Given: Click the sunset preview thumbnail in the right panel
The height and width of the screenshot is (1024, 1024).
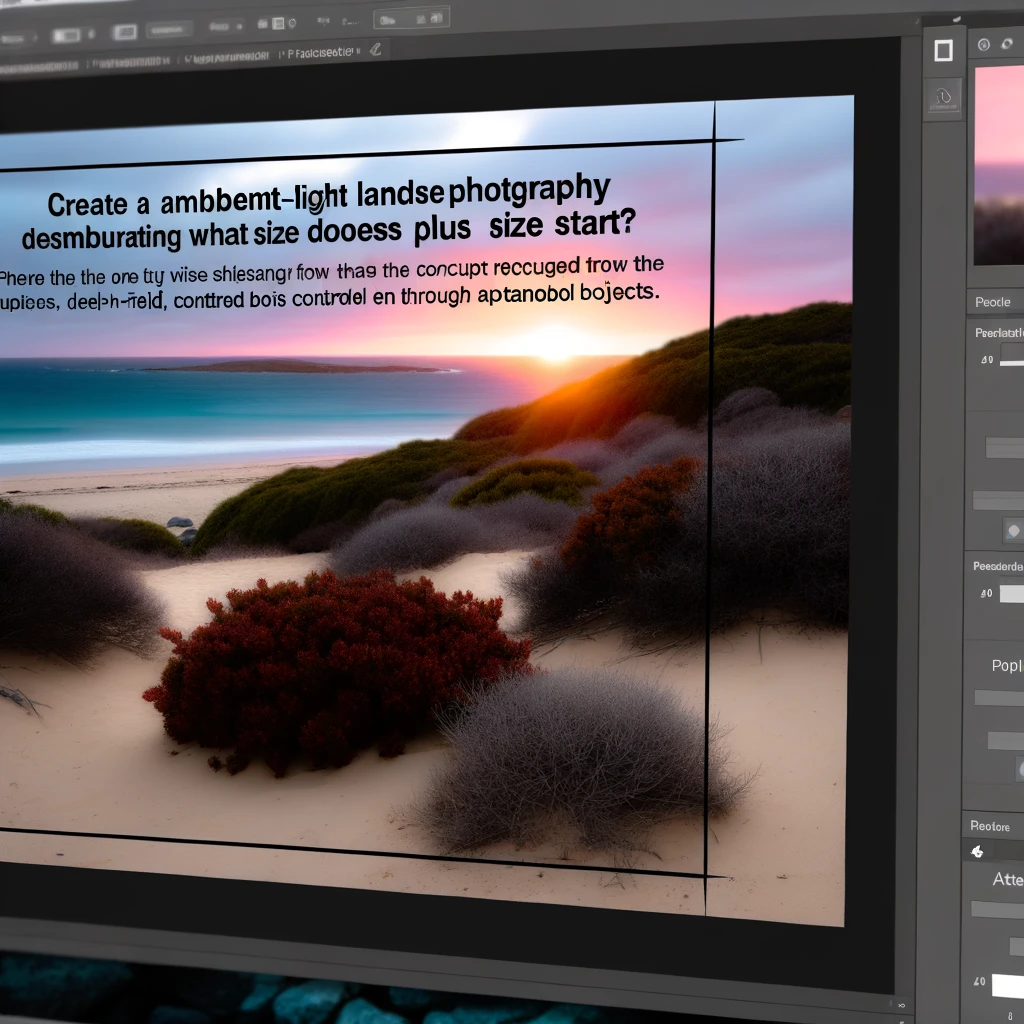Looking at the screenshot, I should (x=999, y=165).
